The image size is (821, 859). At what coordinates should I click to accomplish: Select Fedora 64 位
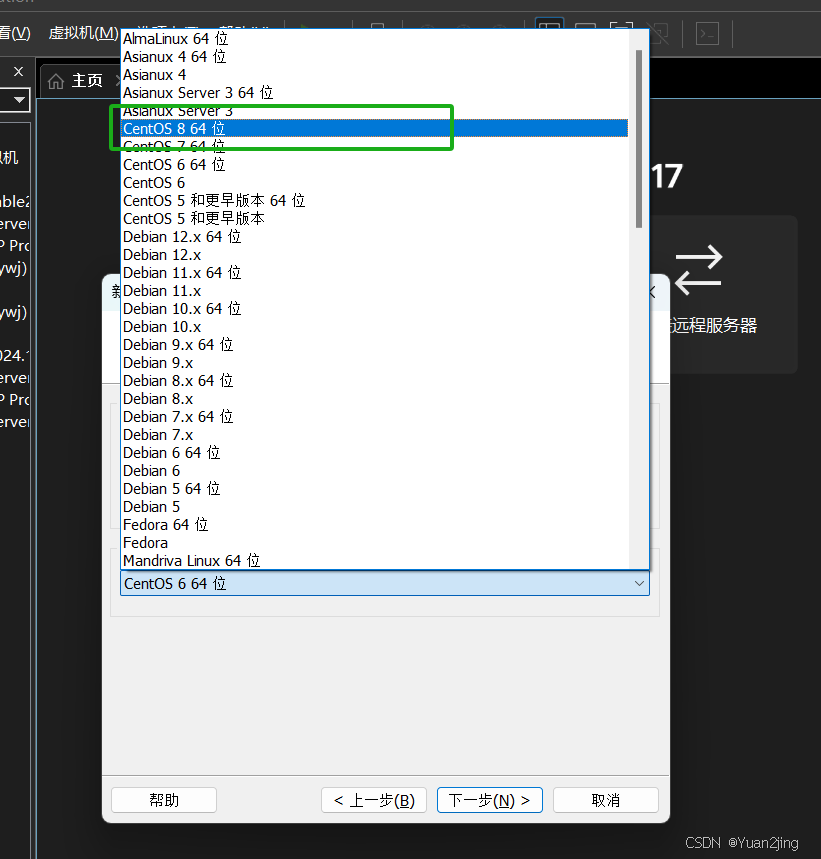375,525
